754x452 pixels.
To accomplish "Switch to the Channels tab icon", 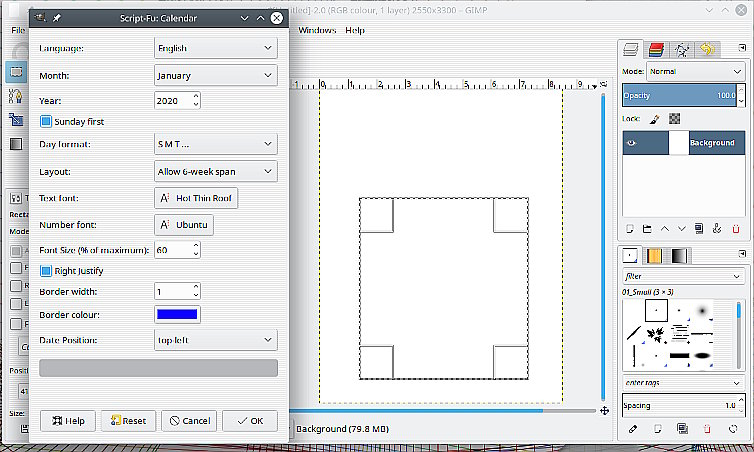I will tap(656, 49).
